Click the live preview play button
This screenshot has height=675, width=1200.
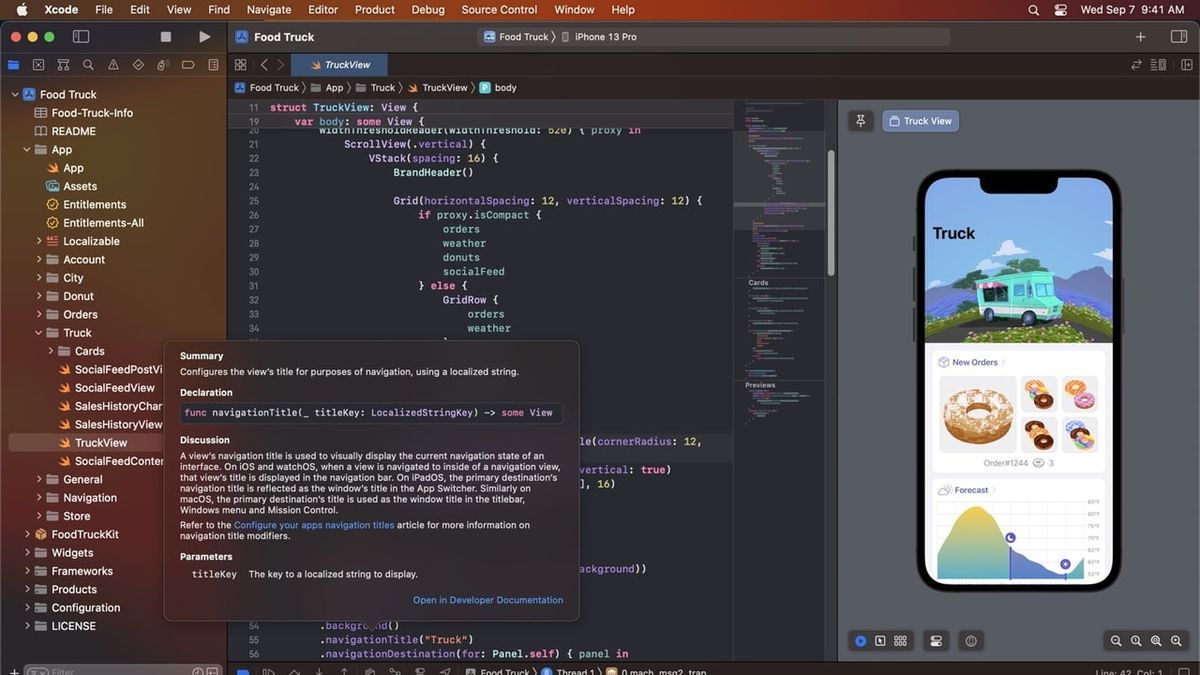(860, 641)
